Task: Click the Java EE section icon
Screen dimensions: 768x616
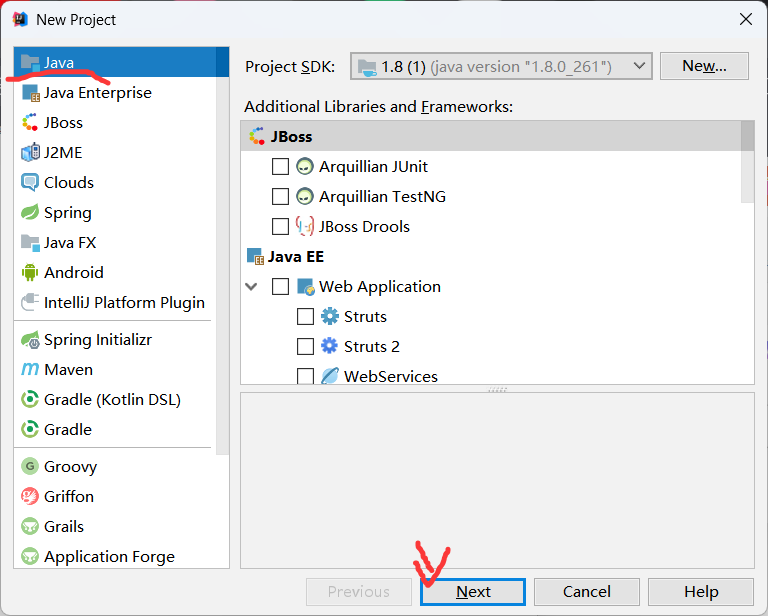Action: pos(255,256)
